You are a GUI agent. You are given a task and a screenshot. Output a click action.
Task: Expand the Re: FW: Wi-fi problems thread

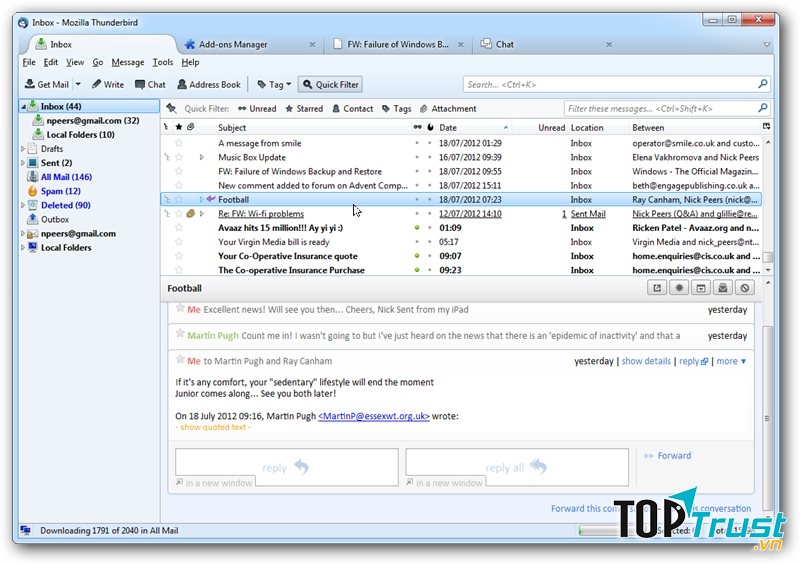202,214
